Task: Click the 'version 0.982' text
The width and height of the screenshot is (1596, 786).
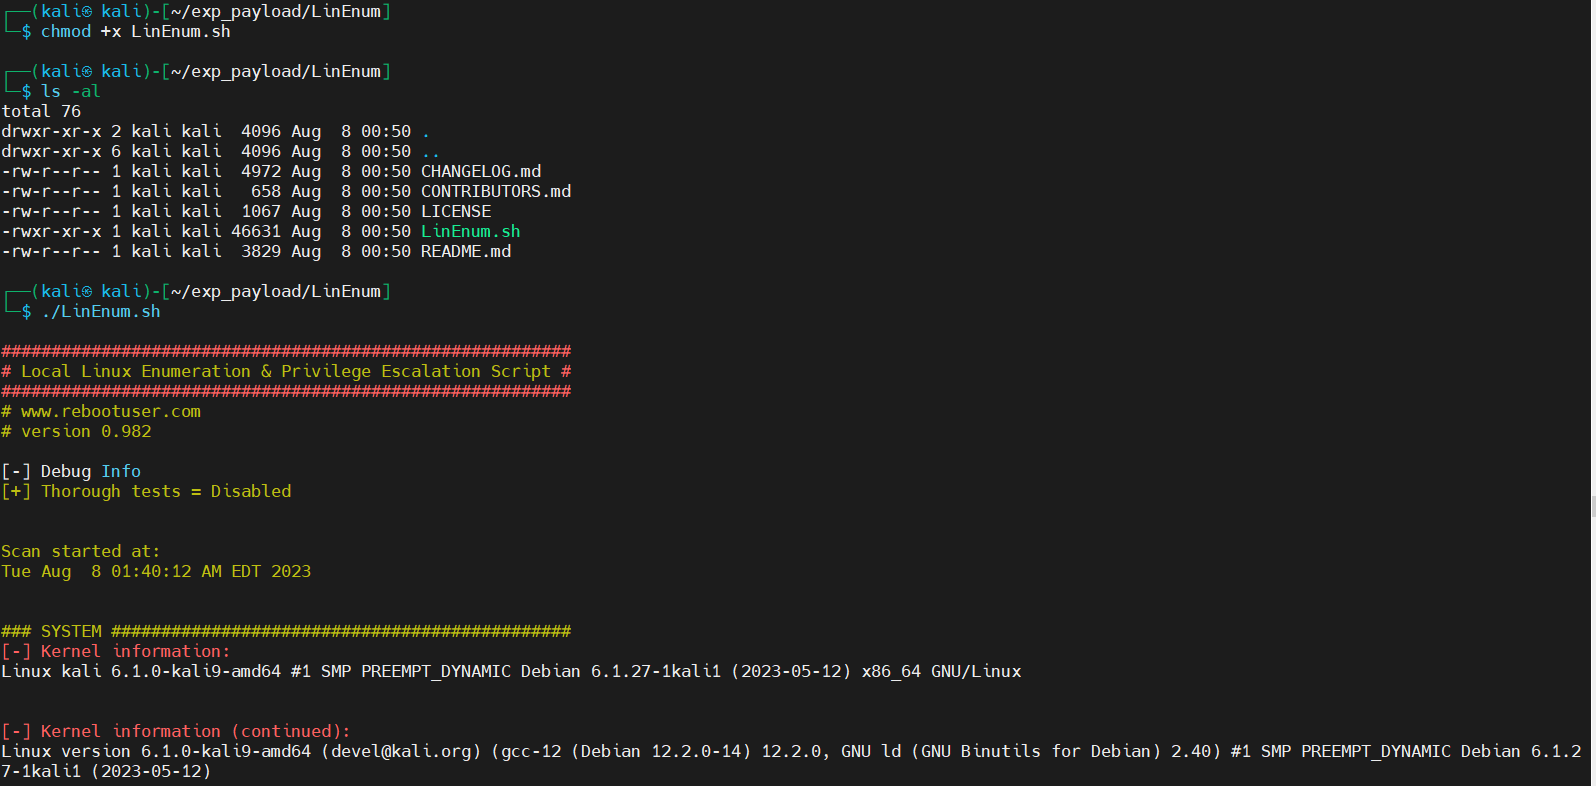Action: pyautogui.click(x=86, y=431)
